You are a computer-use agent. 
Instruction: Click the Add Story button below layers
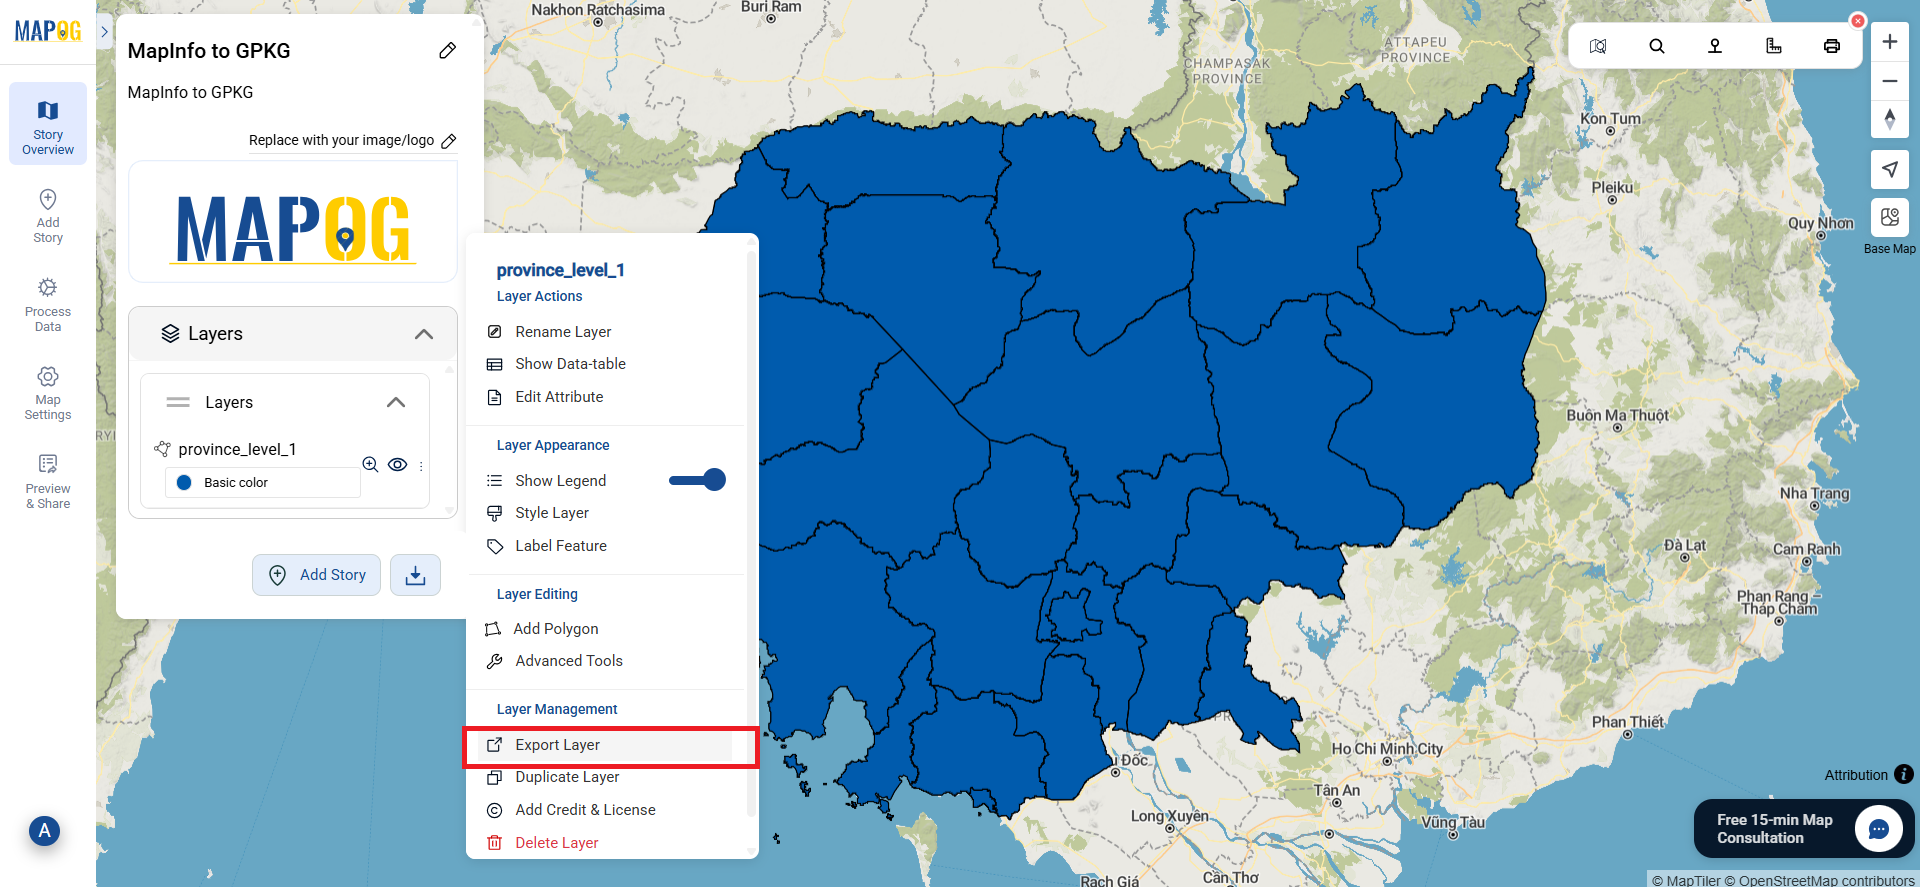(x=316, y=575)
